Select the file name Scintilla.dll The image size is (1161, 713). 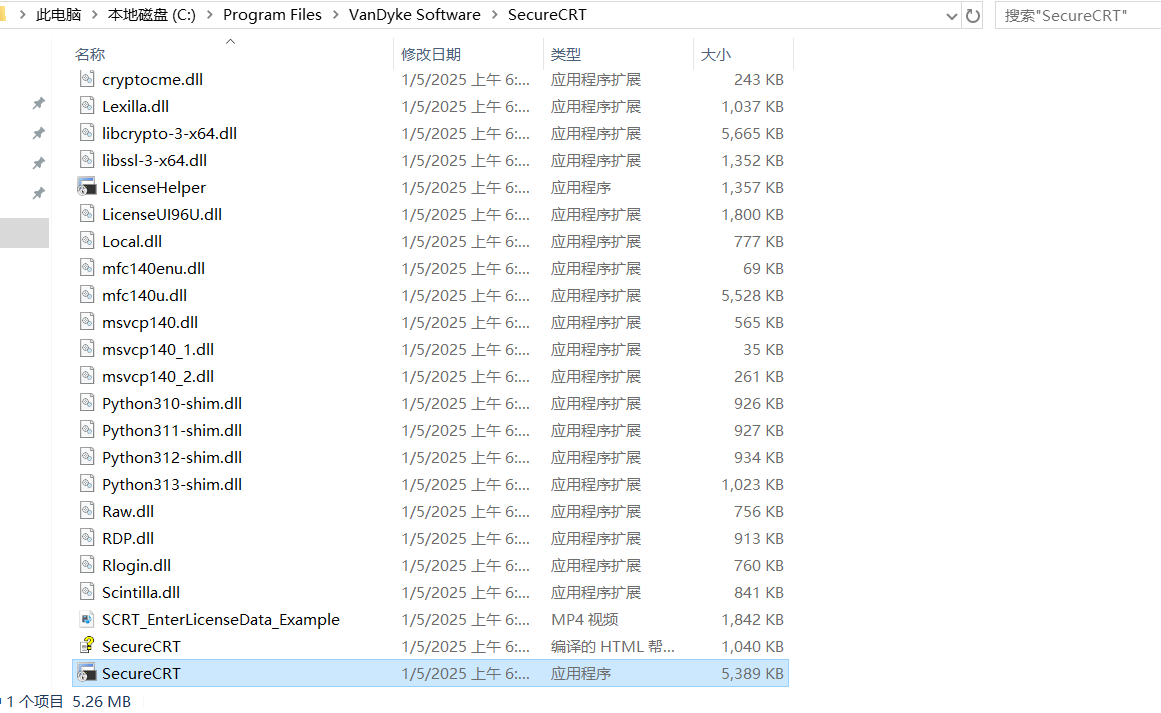point(141,592)
